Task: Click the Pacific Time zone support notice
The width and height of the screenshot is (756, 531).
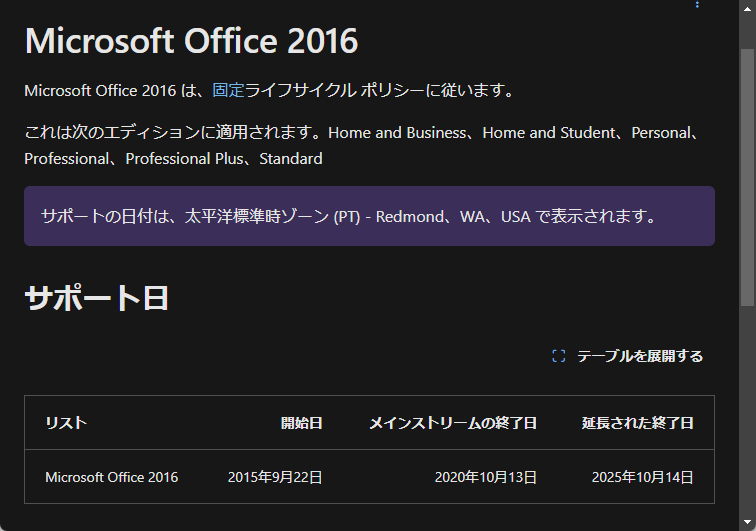Action: [369, 216]
